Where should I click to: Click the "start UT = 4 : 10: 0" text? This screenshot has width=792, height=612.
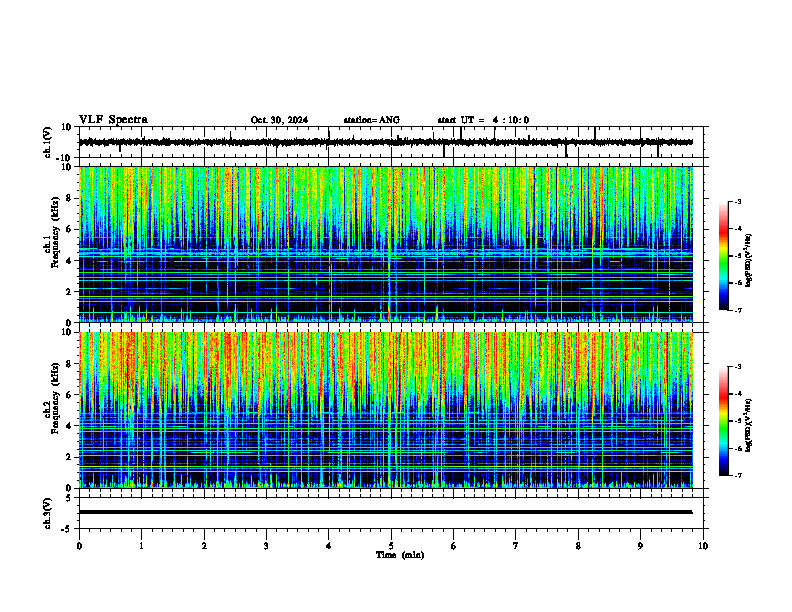coord(483,120)
